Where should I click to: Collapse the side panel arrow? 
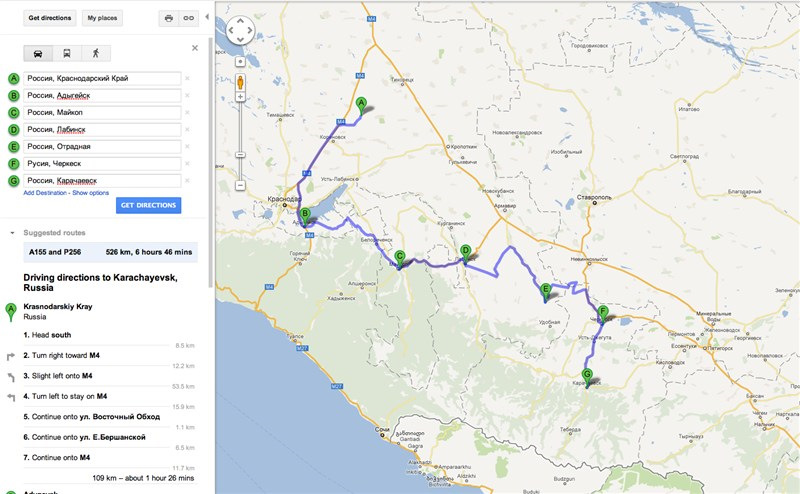(207, 17)
